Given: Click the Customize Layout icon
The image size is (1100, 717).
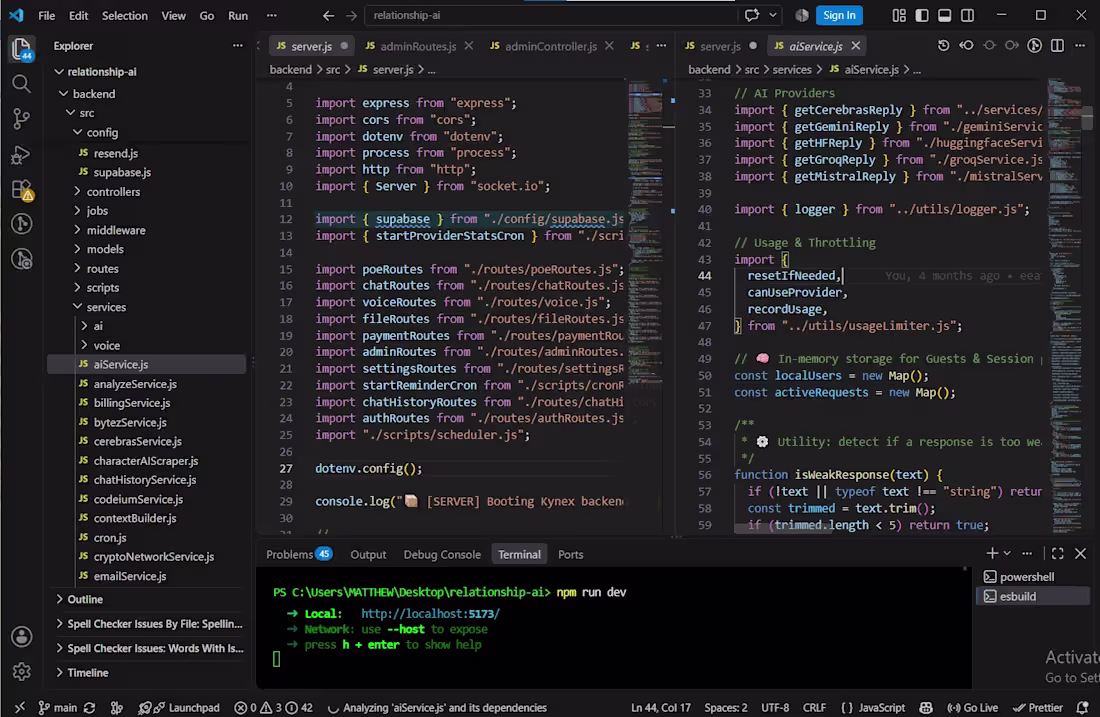Looking at the screenshot, I should click(x=899, y=15).
